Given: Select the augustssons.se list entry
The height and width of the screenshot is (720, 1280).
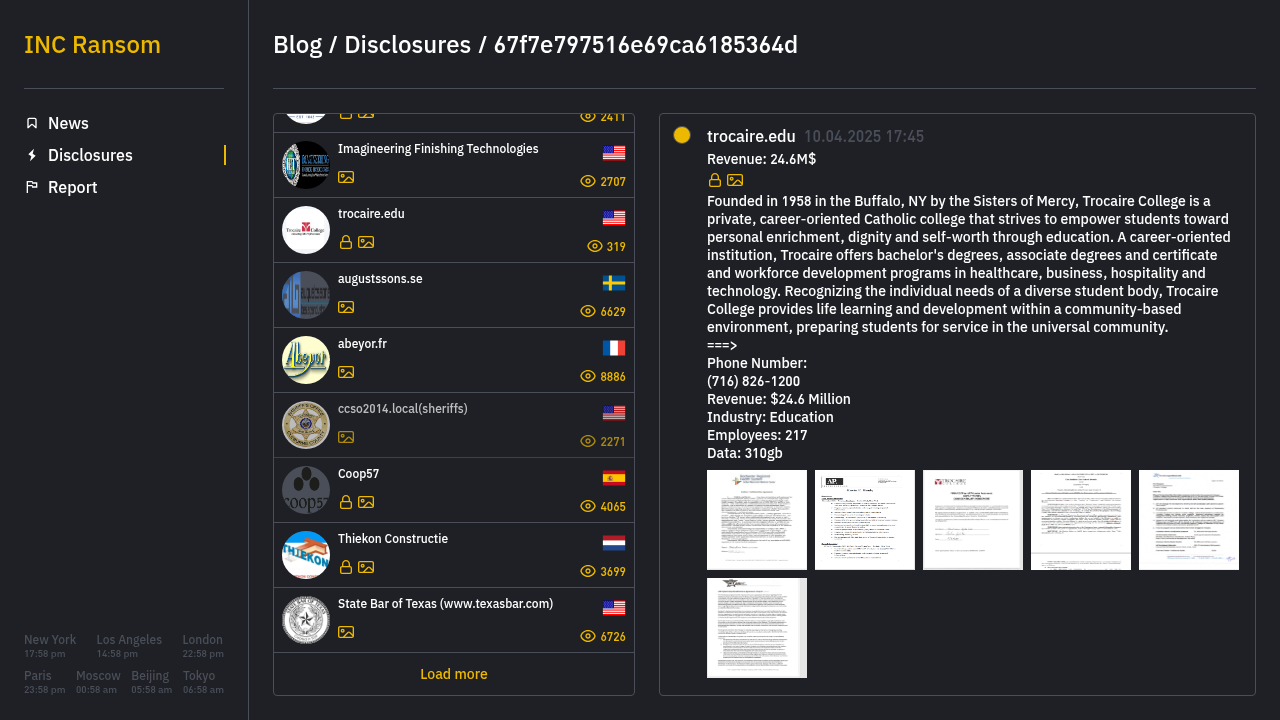Looking at the screenshot, I should (x=454, y=295).
